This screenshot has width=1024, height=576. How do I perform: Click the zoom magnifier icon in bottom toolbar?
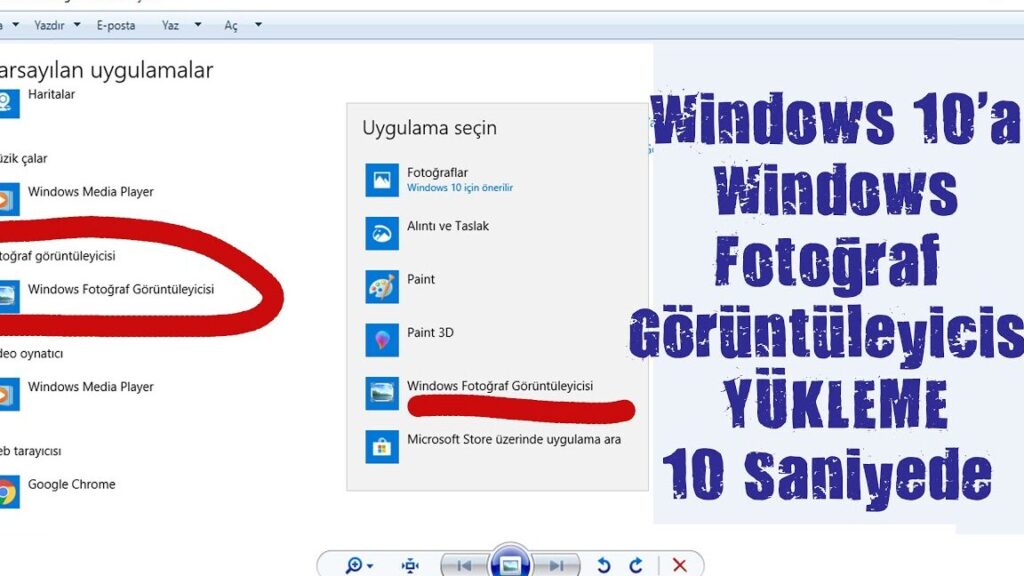(x=357, y=565)
